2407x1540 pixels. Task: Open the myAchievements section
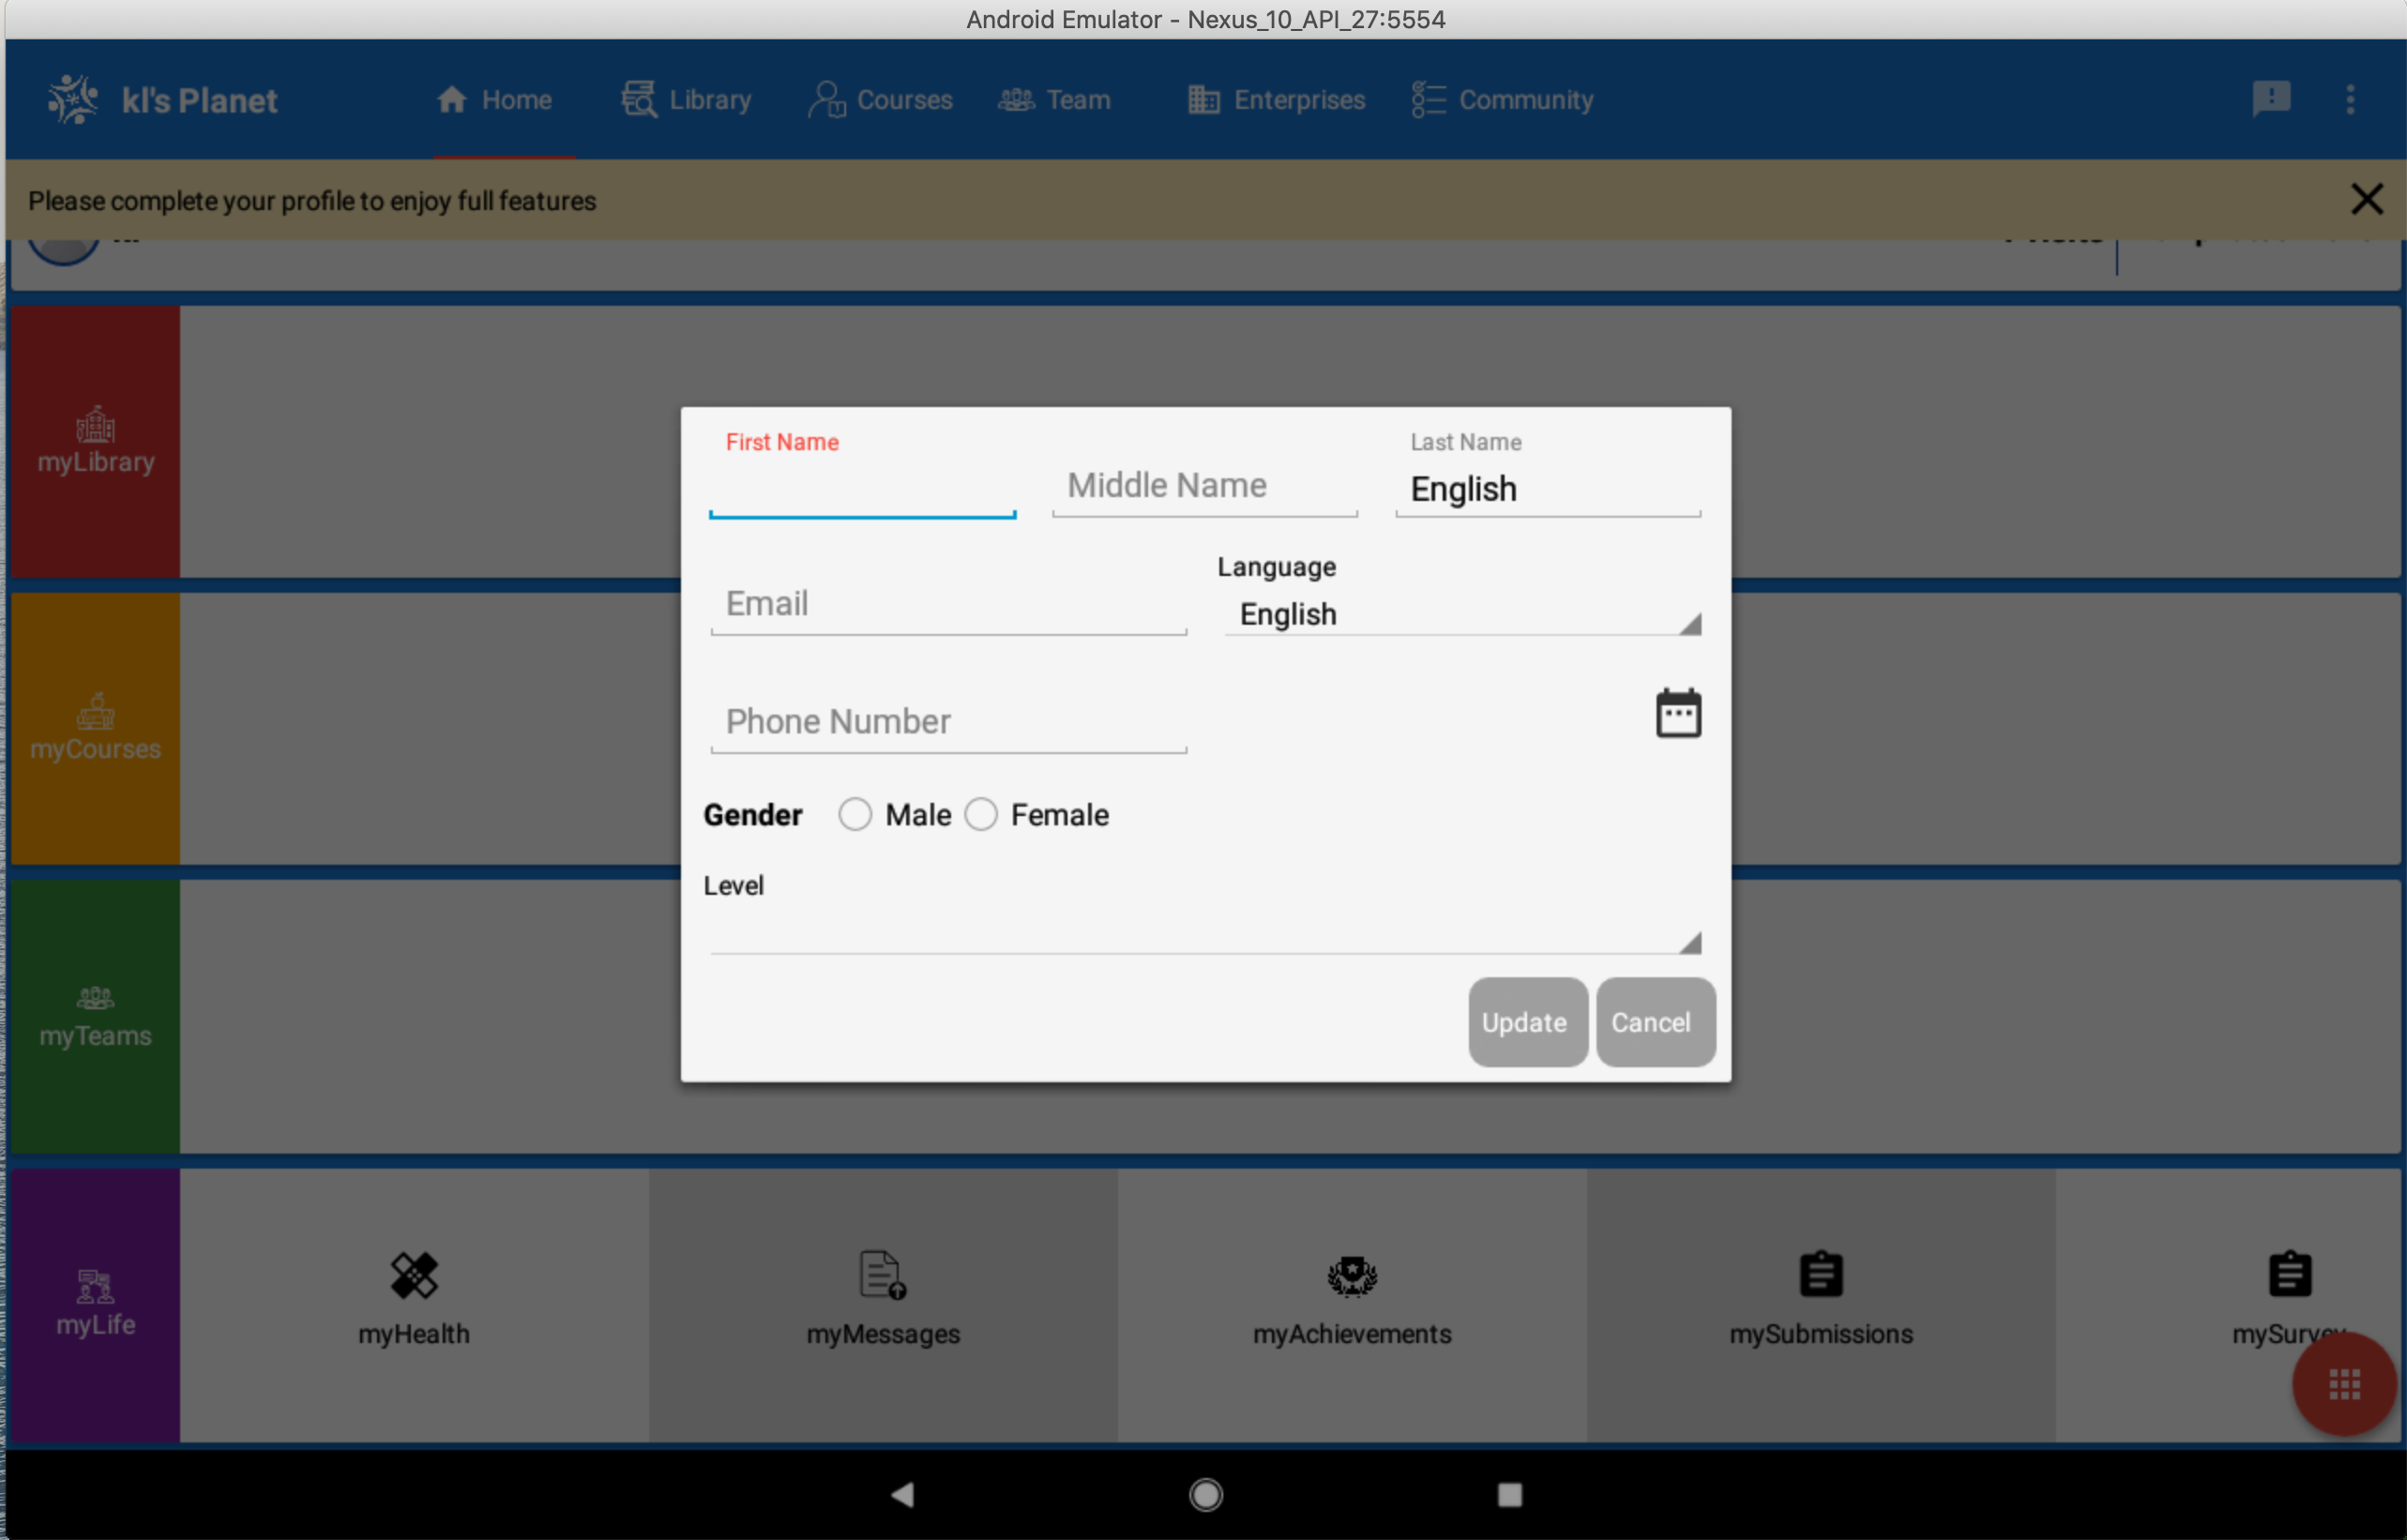[x=1351, y=1300]
